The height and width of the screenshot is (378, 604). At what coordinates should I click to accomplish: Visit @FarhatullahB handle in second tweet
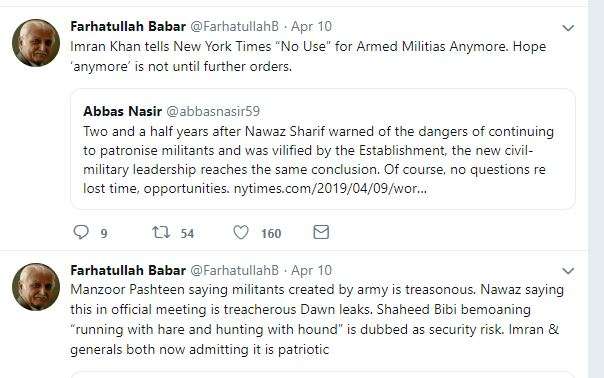(x=235, y=270)
